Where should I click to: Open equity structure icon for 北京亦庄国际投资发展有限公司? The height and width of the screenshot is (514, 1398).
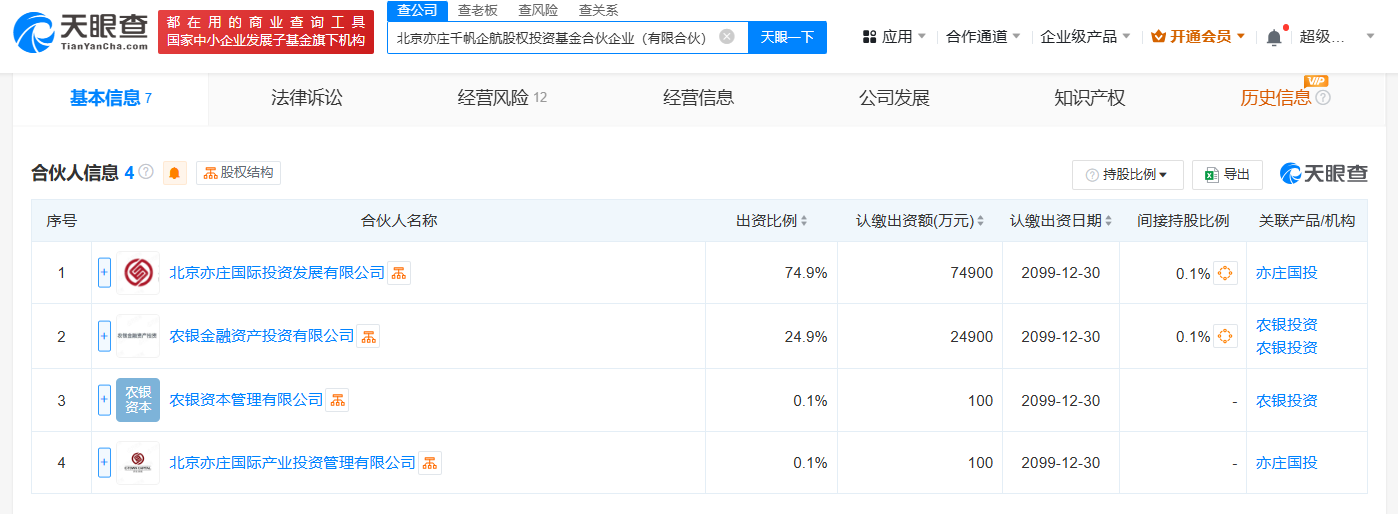click(399, 273)
